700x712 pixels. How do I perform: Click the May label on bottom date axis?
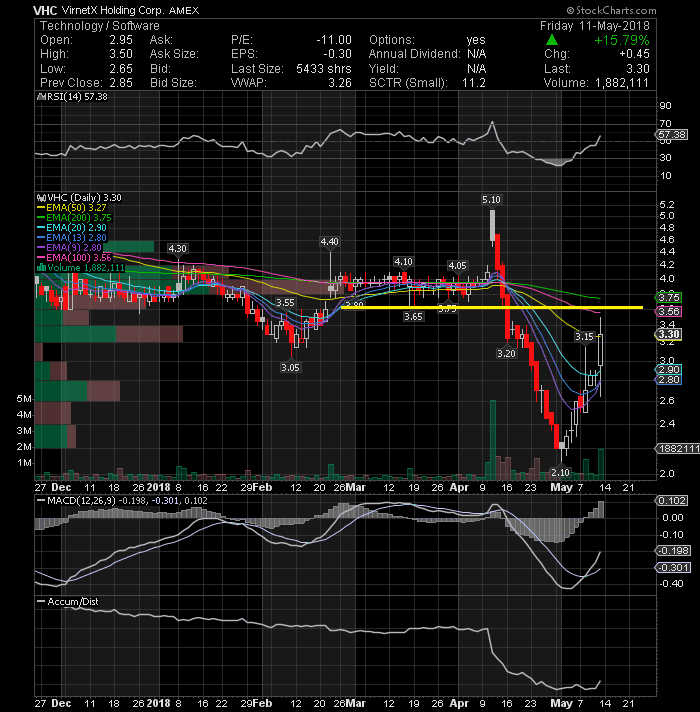point(561,703)
